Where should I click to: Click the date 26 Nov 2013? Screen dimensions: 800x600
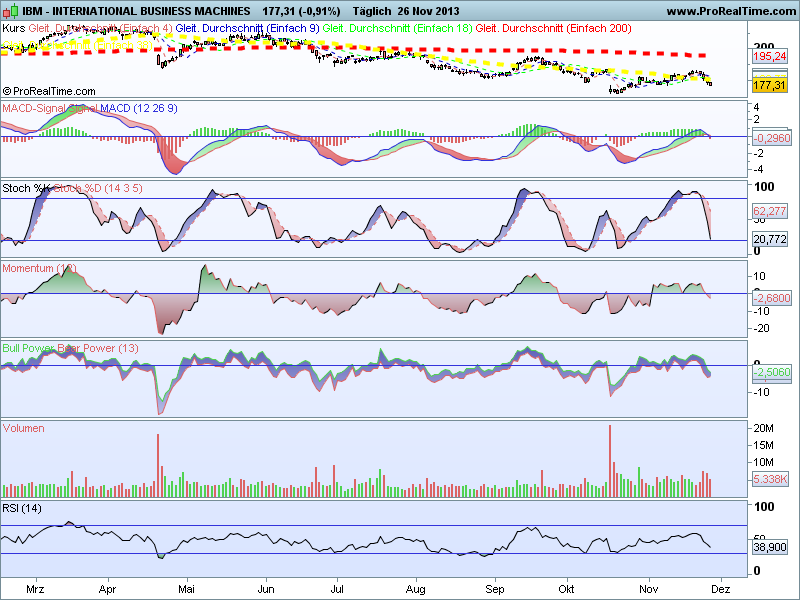click(x=427, y=11)
